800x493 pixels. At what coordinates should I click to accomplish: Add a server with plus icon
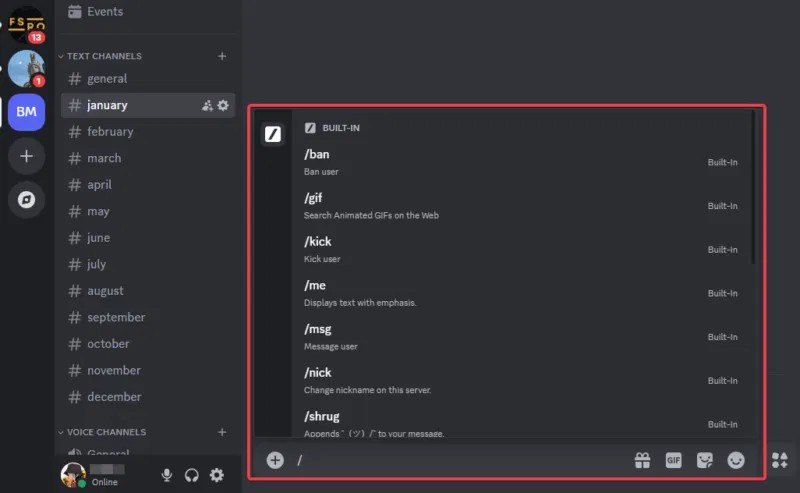[x=27, y=156]
